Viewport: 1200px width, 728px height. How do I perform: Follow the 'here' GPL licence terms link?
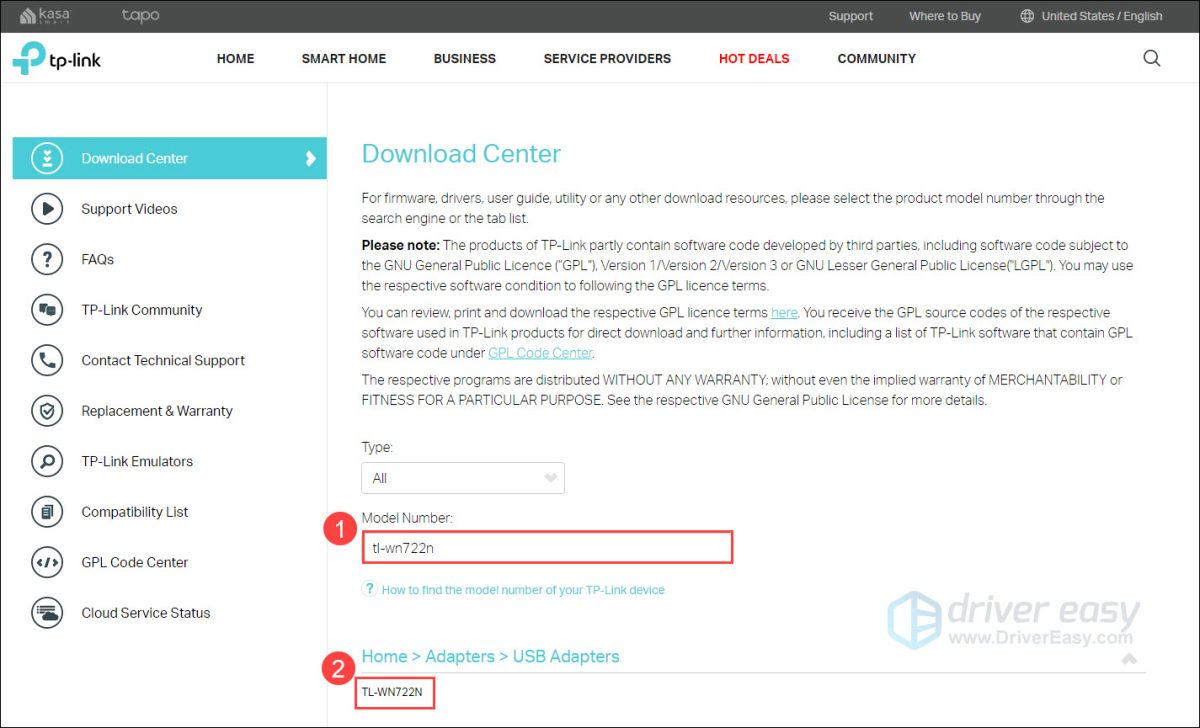click(x=784, y=313)
